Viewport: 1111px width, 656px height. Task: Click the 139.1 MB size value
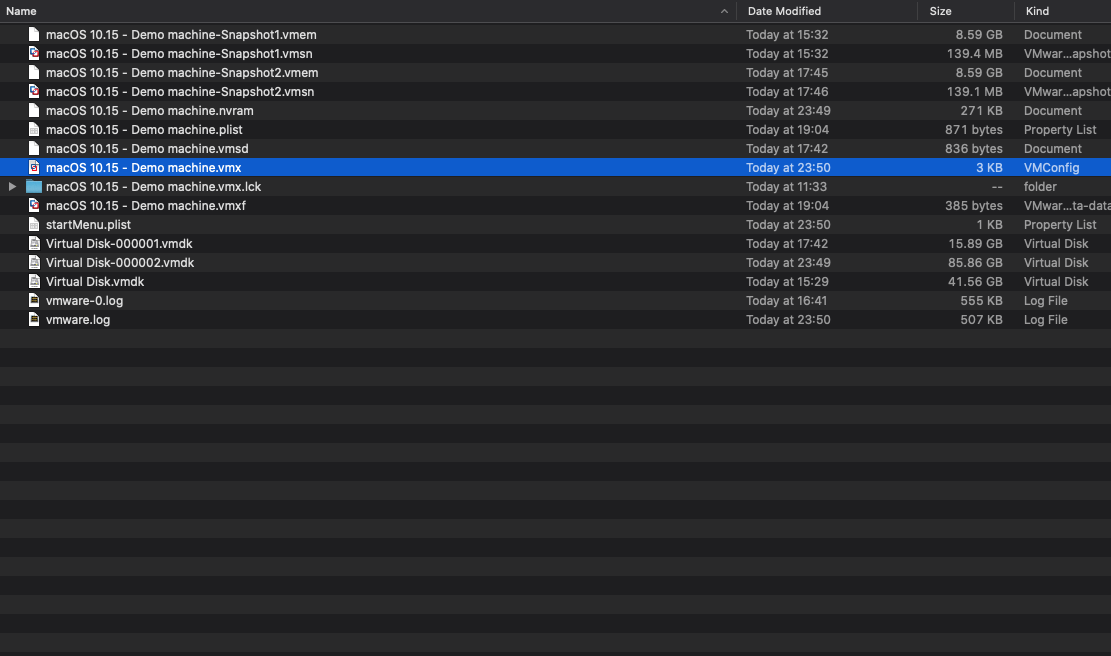click(x=974, y=92)
